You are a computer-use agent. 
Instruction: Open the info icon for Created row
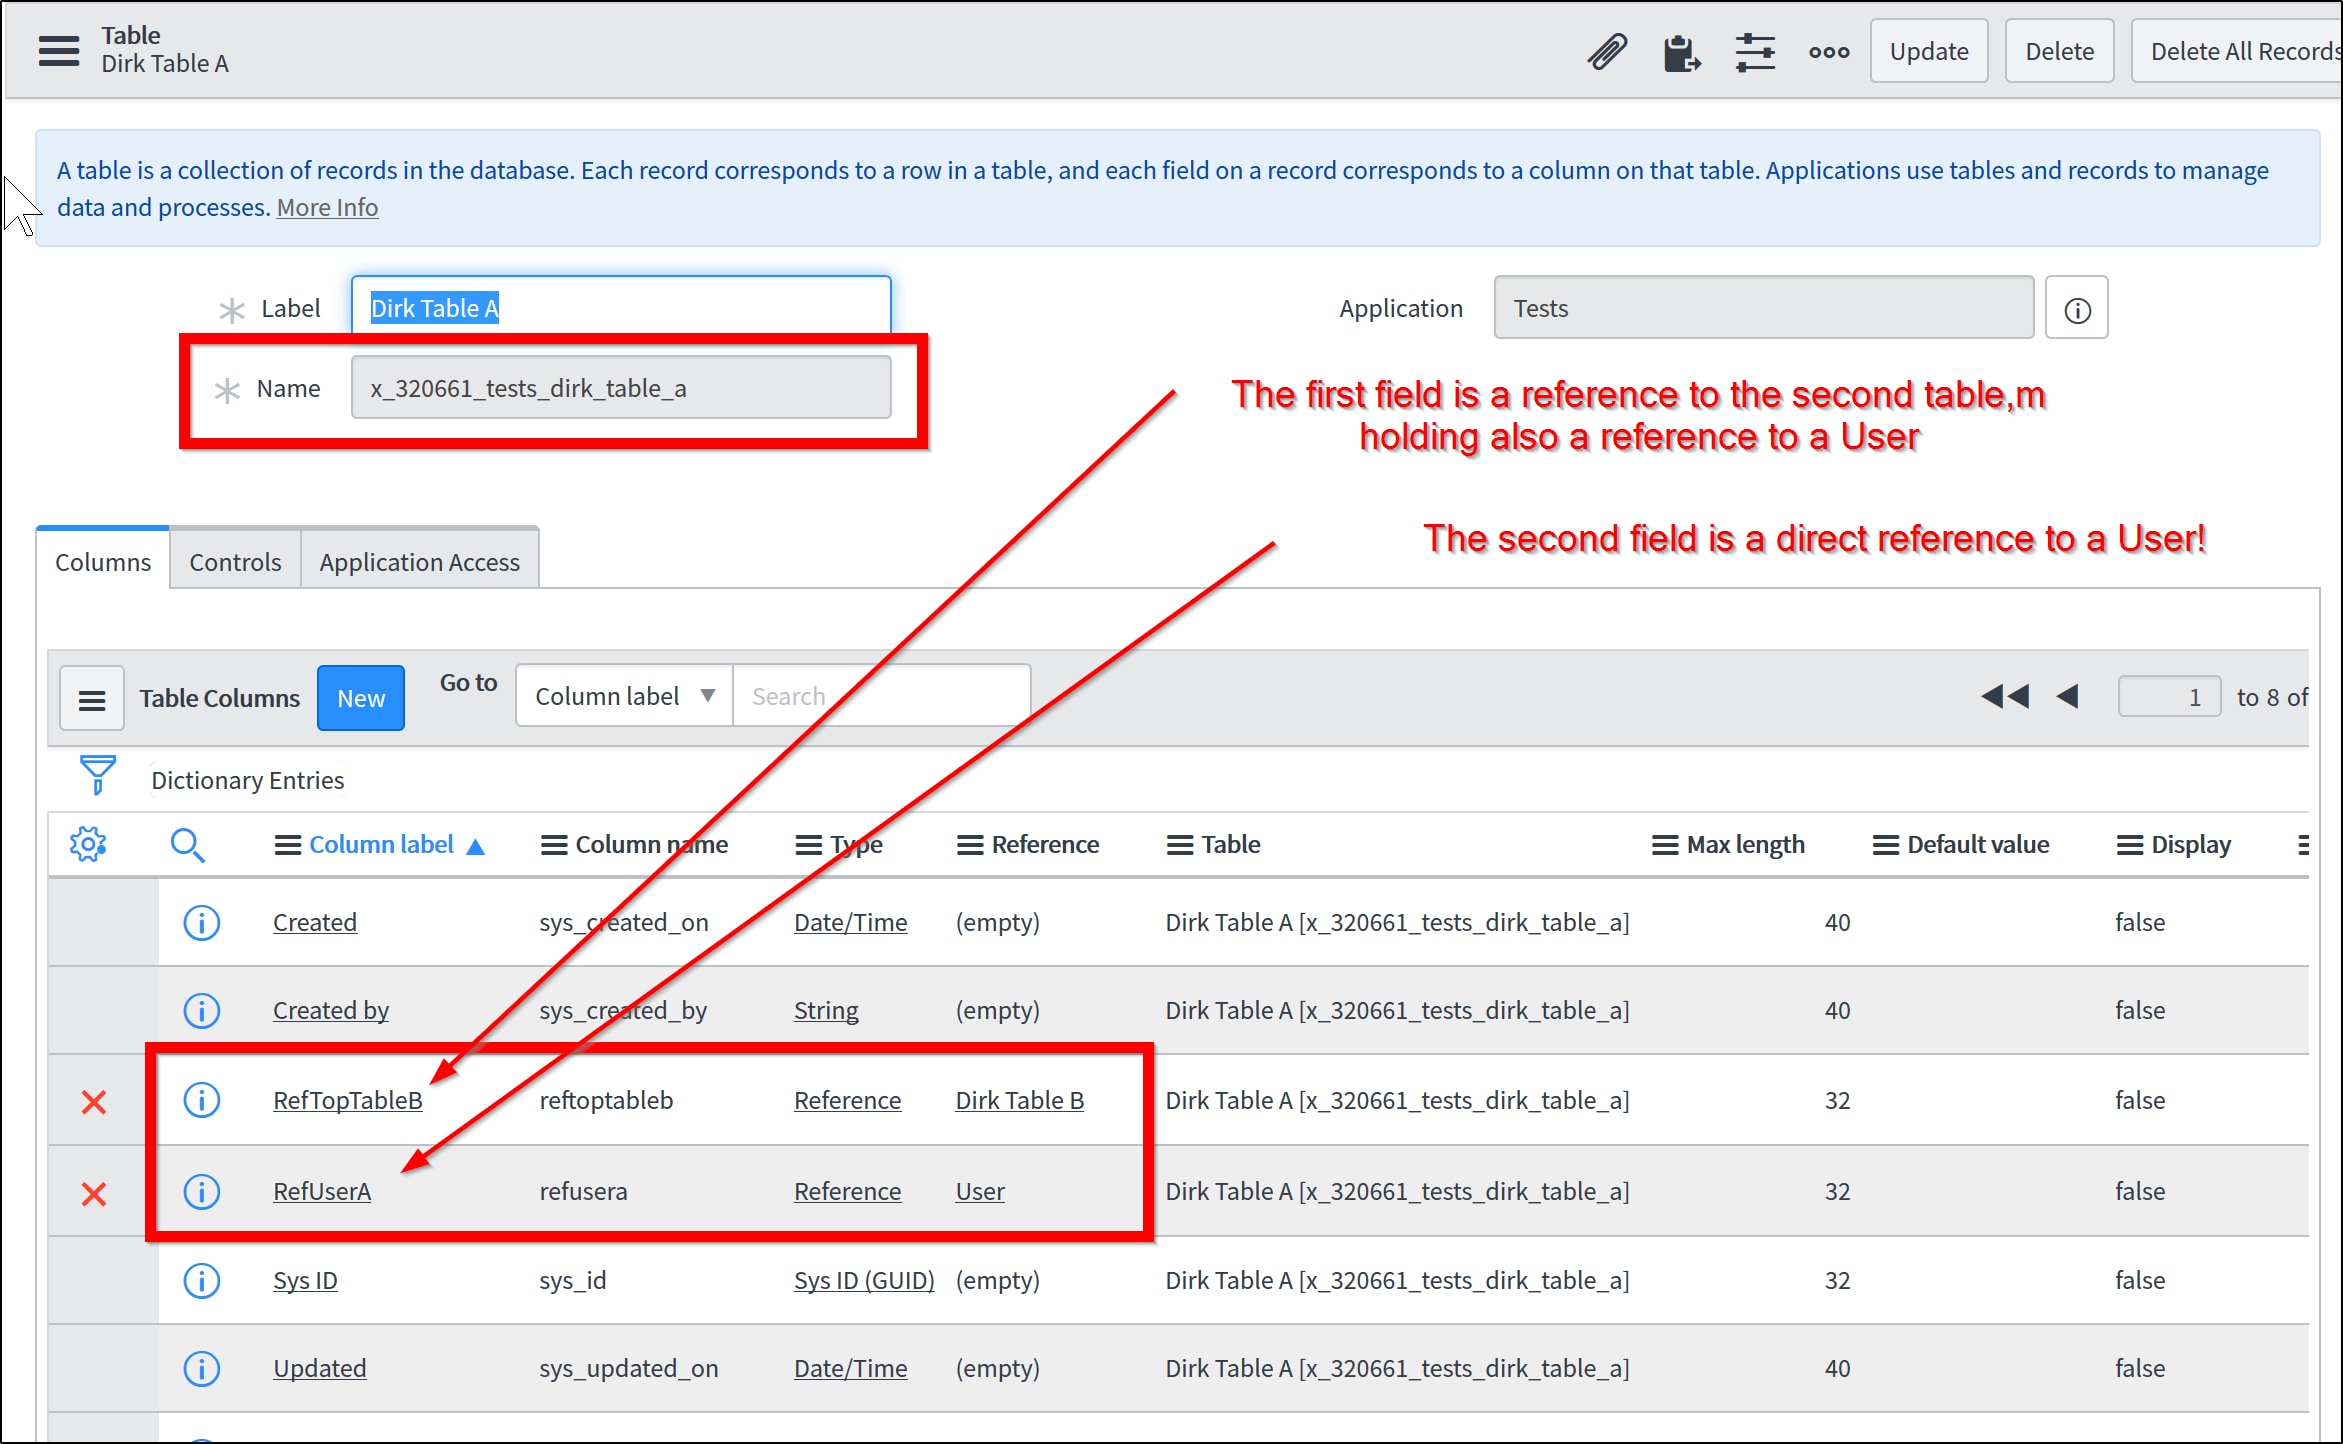[x=201, y=922]
